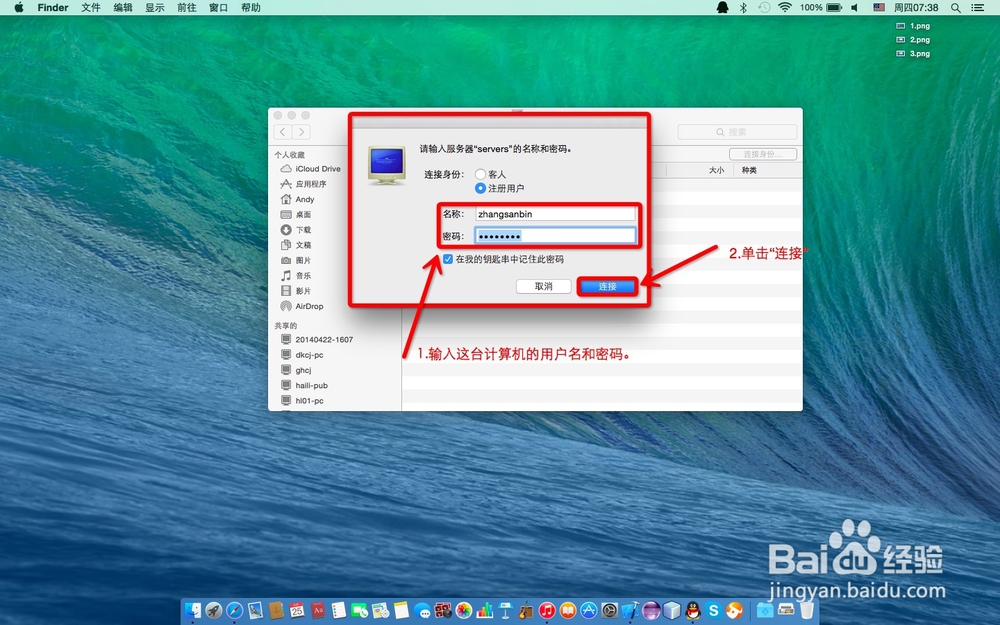Click the 取消 cancel button
The image size is (1000, 625).
click(543, 286)
